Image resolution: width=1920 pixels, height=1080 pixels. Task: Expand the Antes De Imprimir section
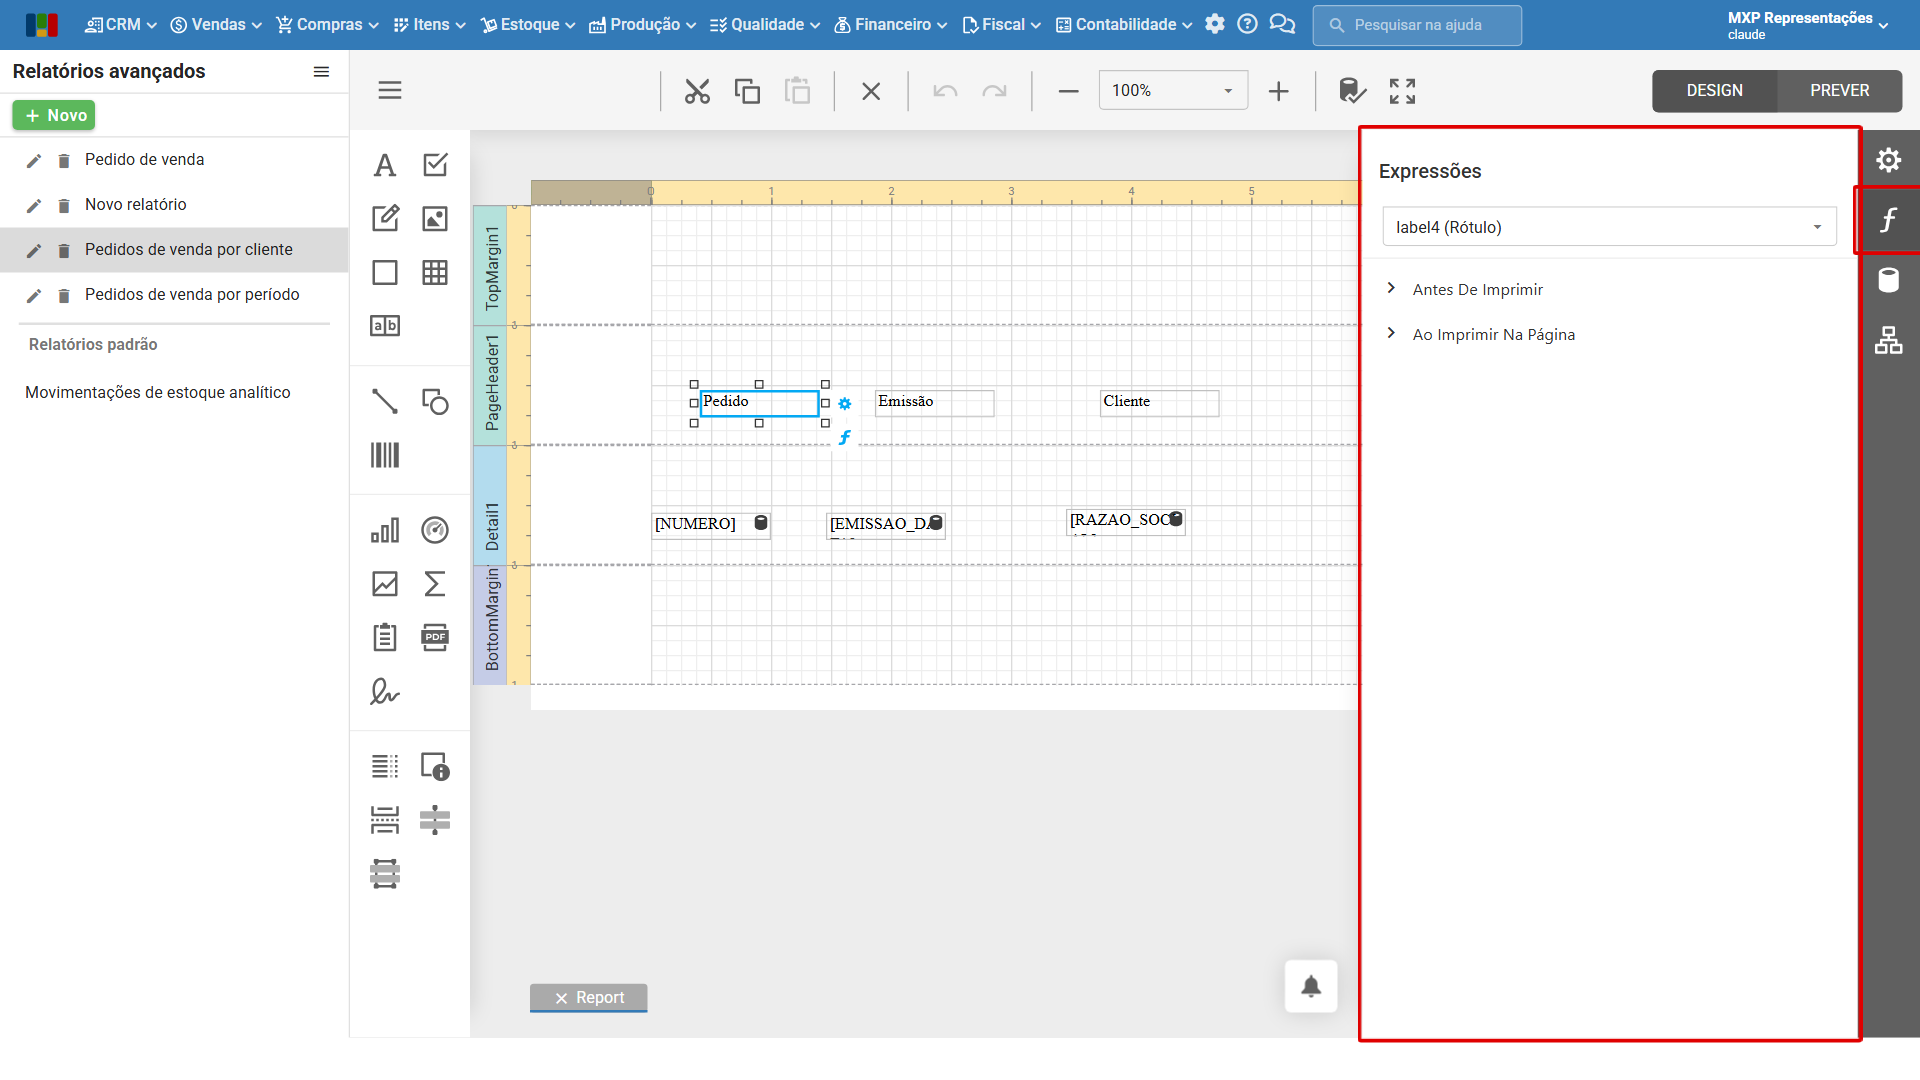tap(1477, 290)
